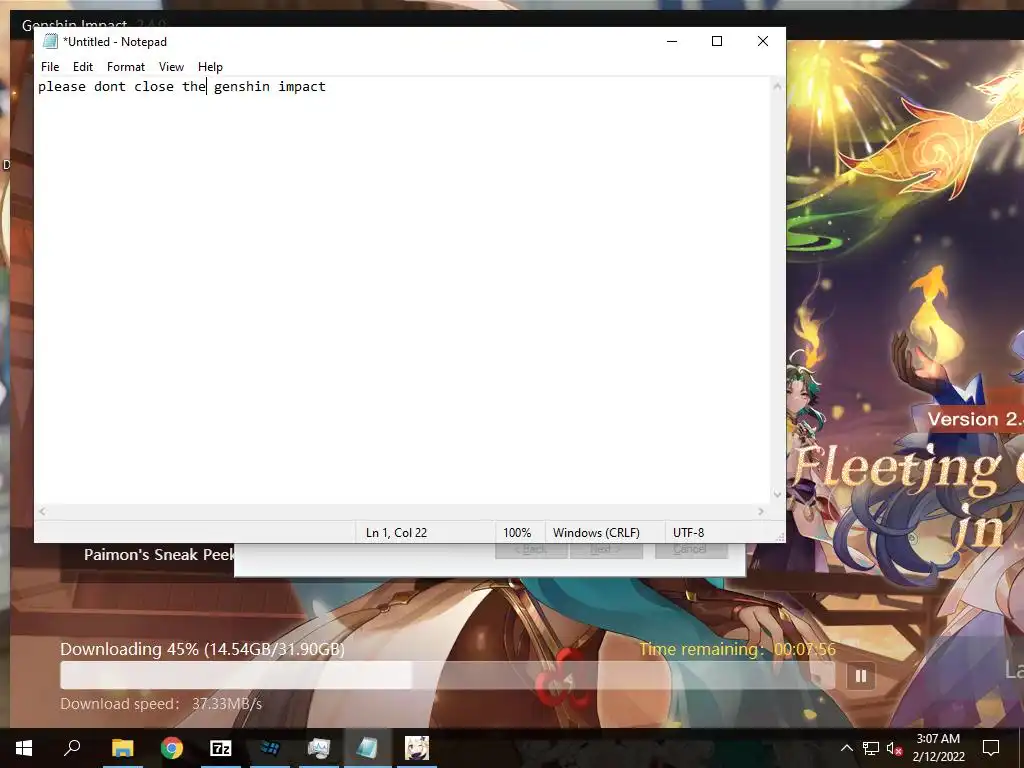The width and height of the screenshot is (1024, 768).
Task: Click the Notepad window resize grip
Action: click(x=779, y=536)
